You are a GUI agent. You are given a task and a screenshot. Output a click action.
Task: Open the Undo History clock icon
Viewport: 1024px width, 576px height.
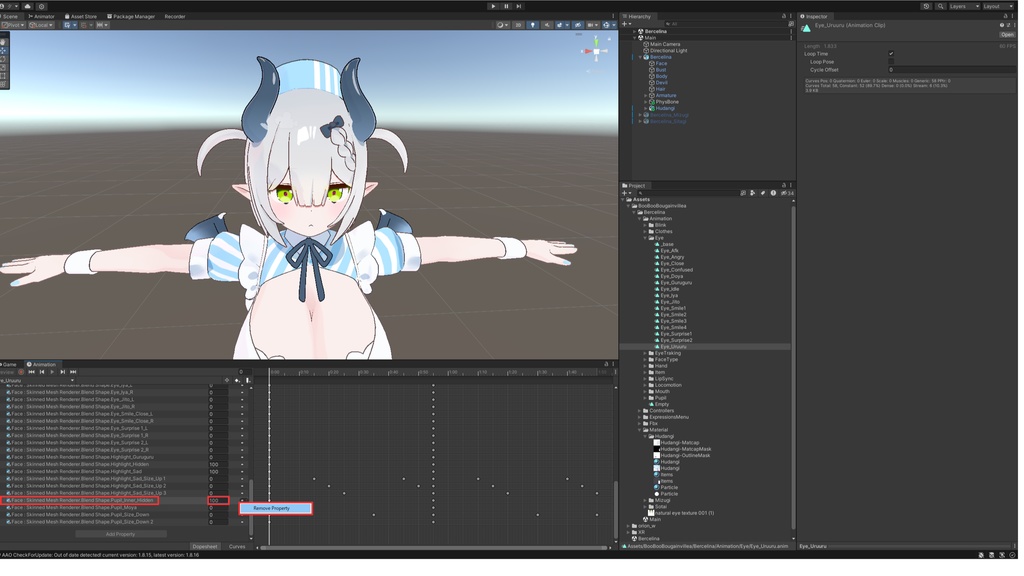[x=926, y=6]
